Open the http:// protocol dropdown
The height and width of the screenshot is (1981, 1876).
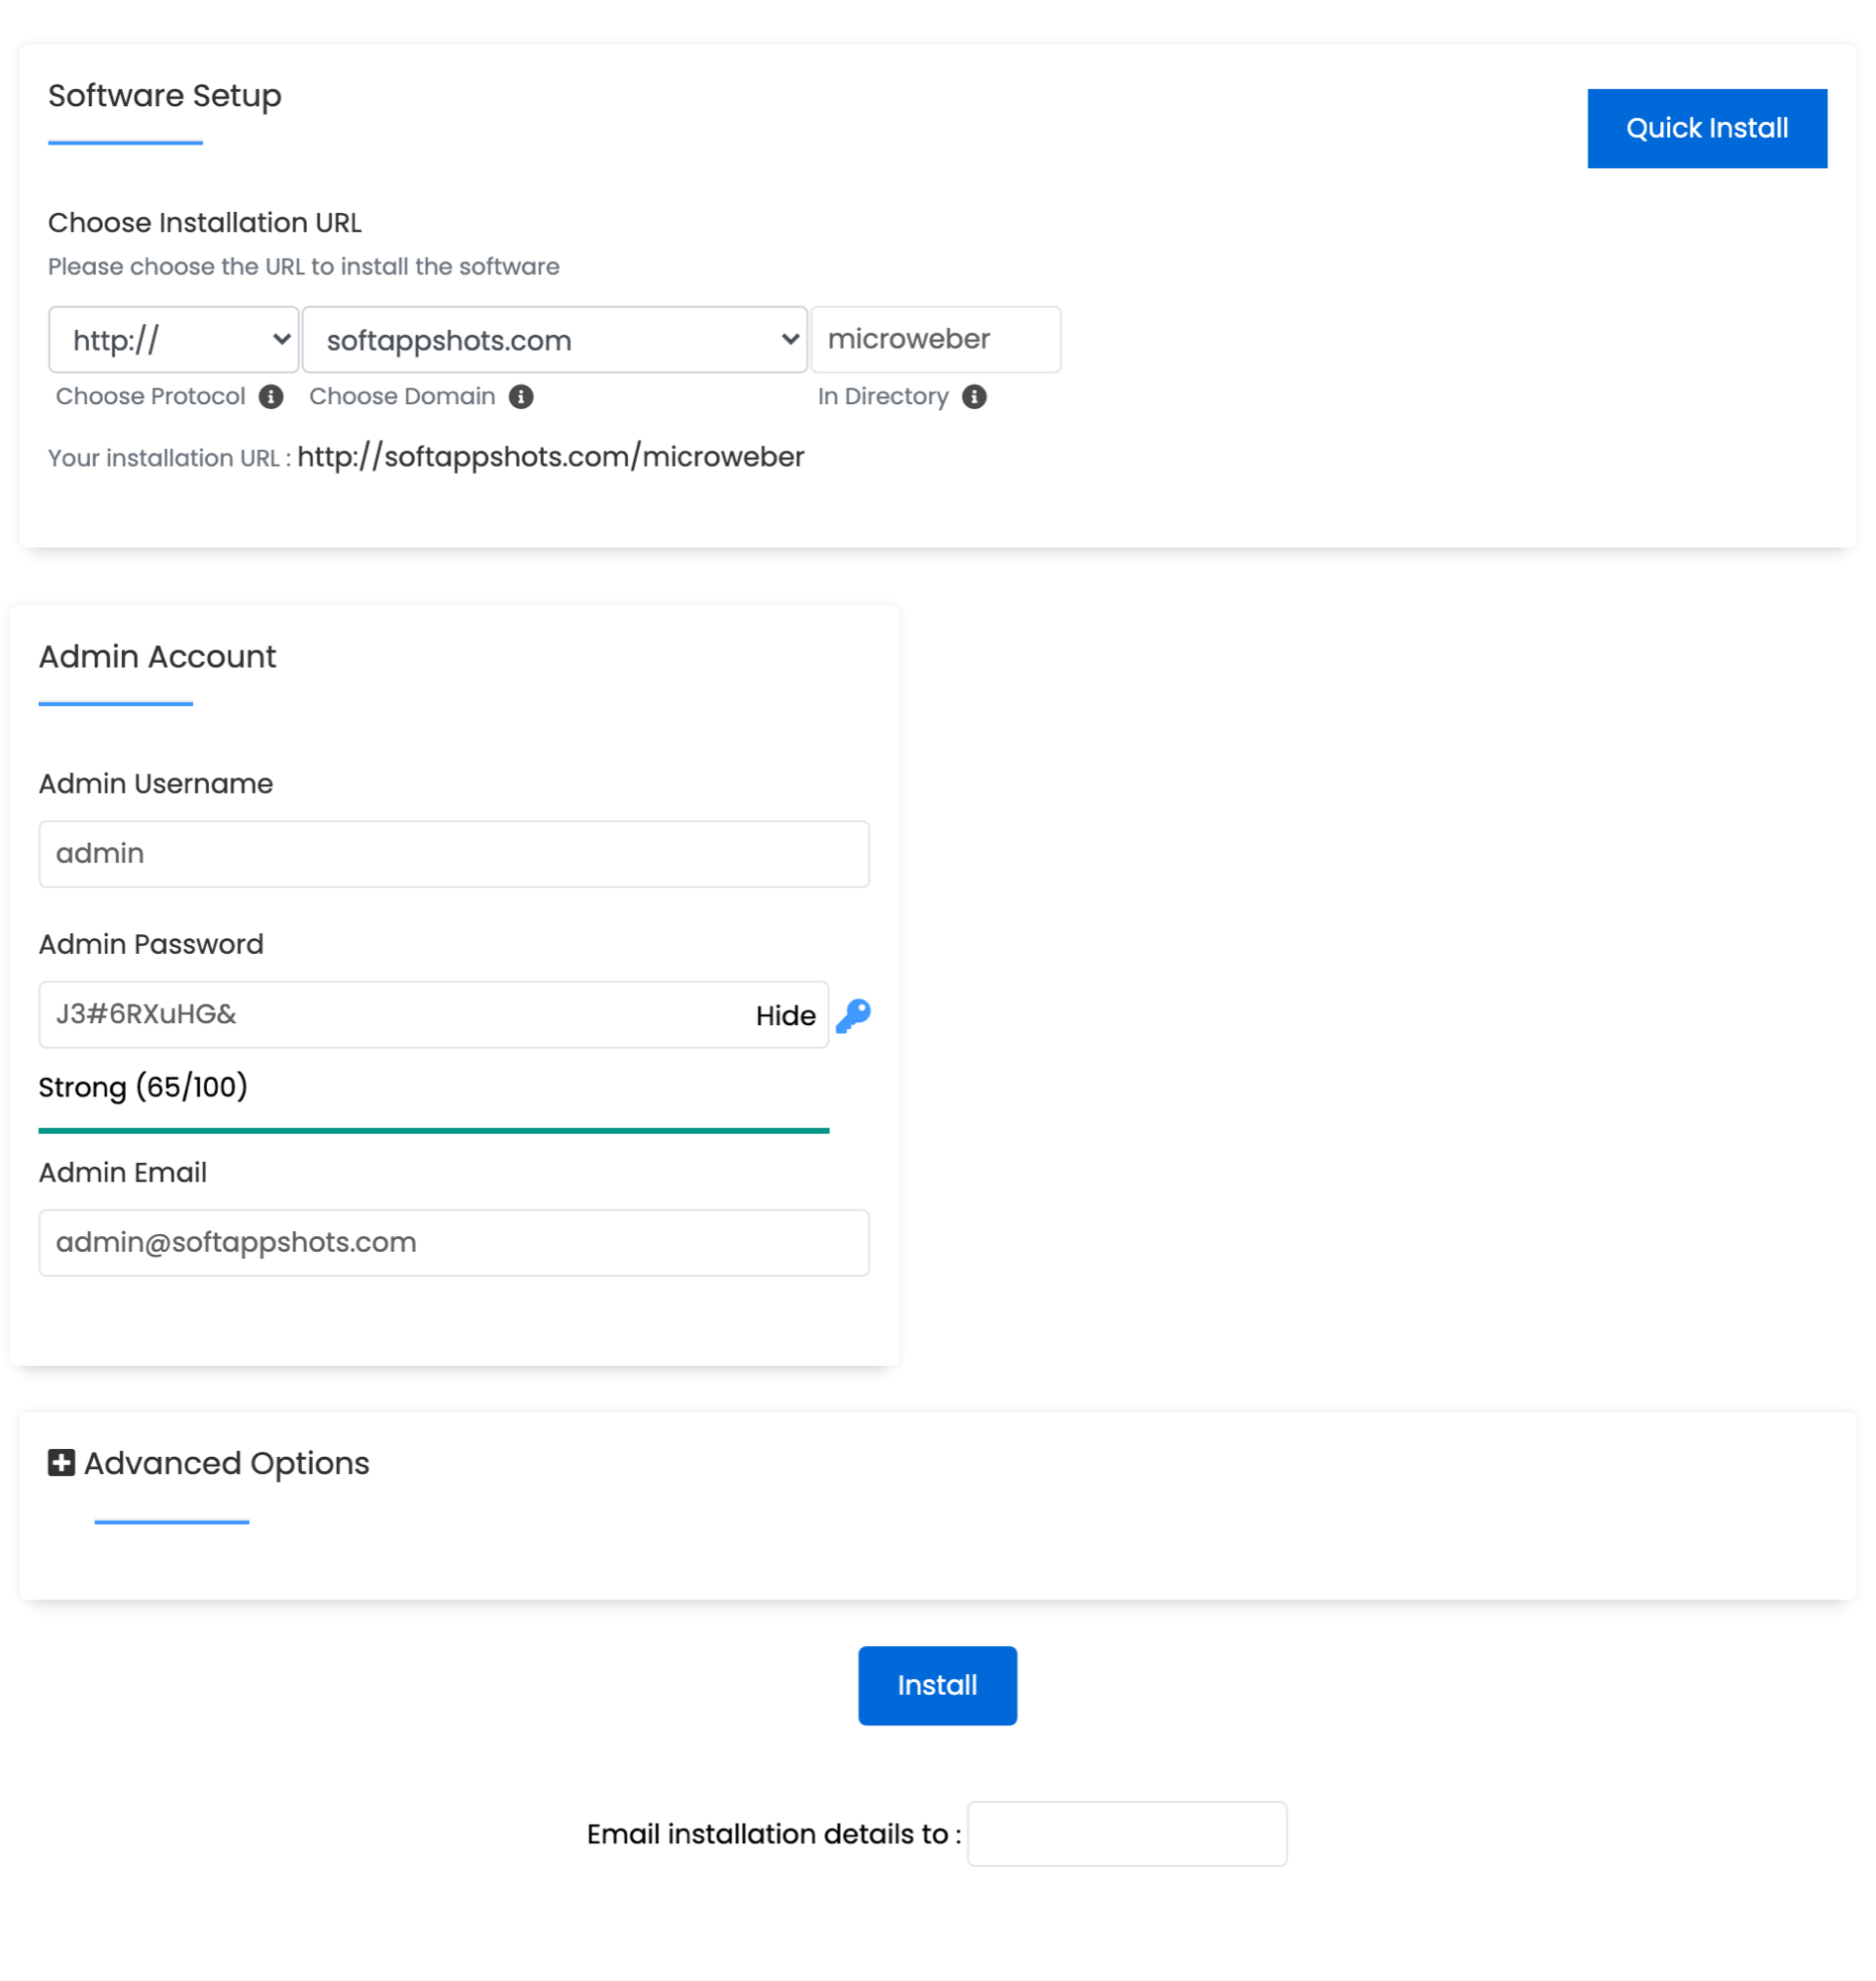pyautogui.click(x=173, y=340)
